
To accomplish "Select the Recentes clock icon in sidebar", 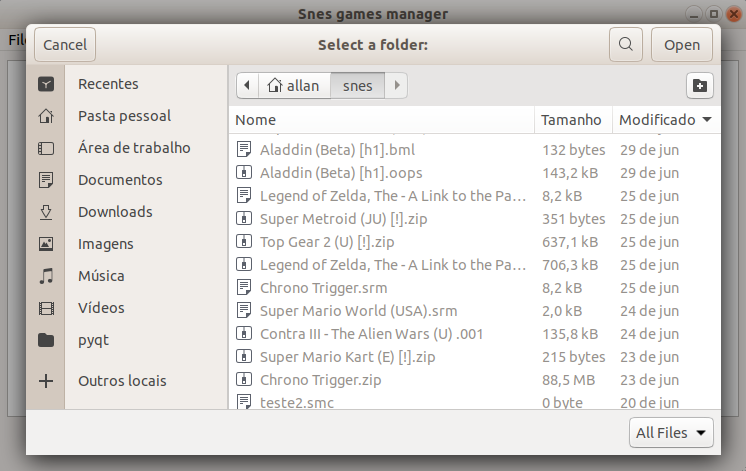I will [x=46, y=84].
